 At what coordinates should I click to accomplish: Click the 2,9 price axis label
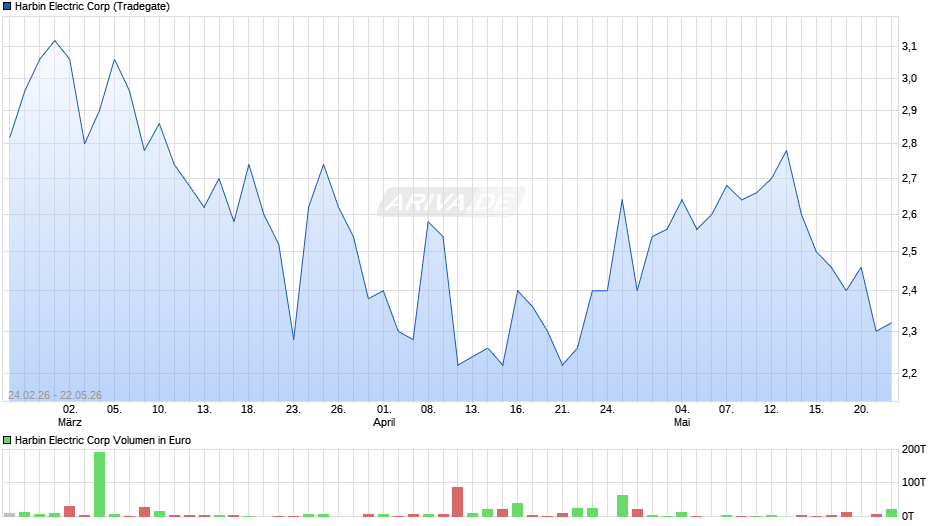909,110
